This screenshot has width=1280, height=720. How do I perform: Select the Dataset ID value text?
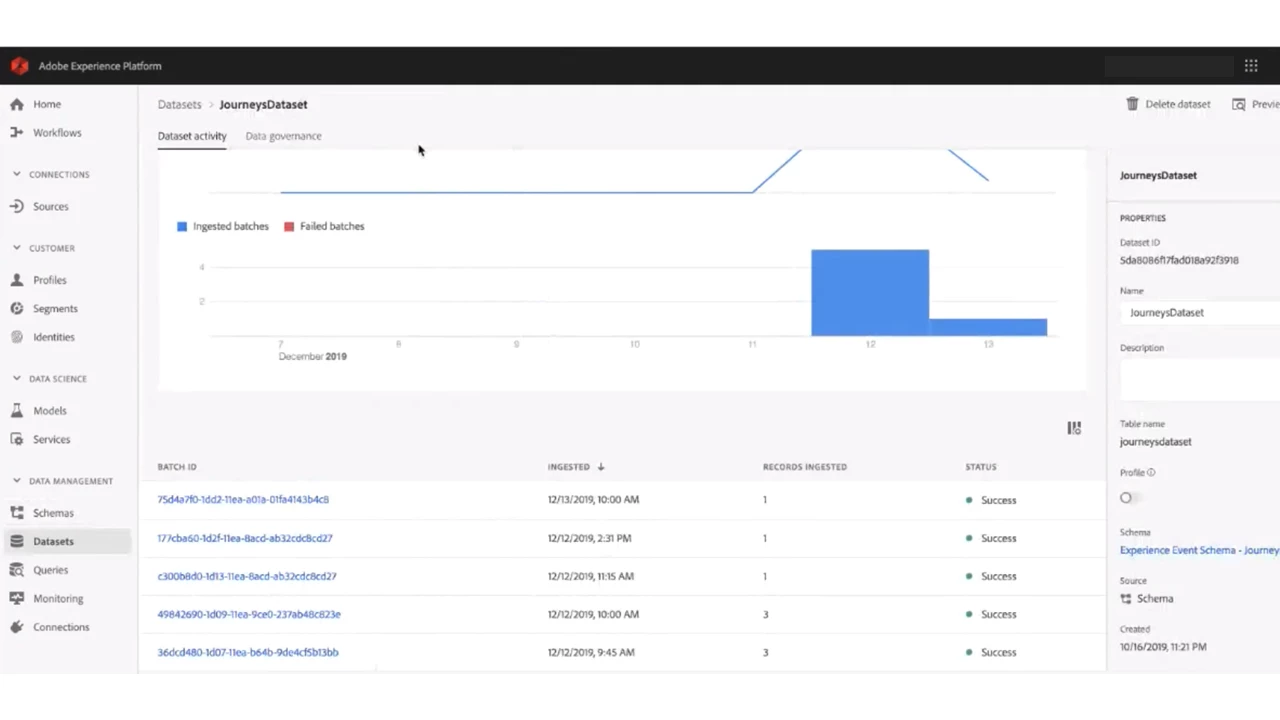1179,260
